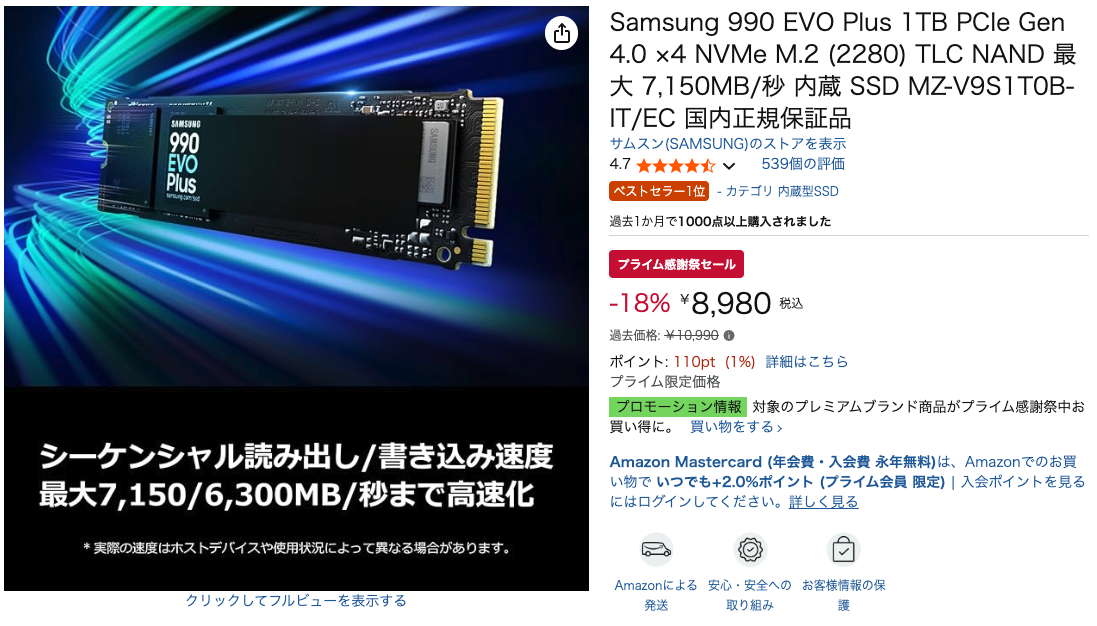Click クリックしてフルビューを表示する under image

click(x=296, y=600)
